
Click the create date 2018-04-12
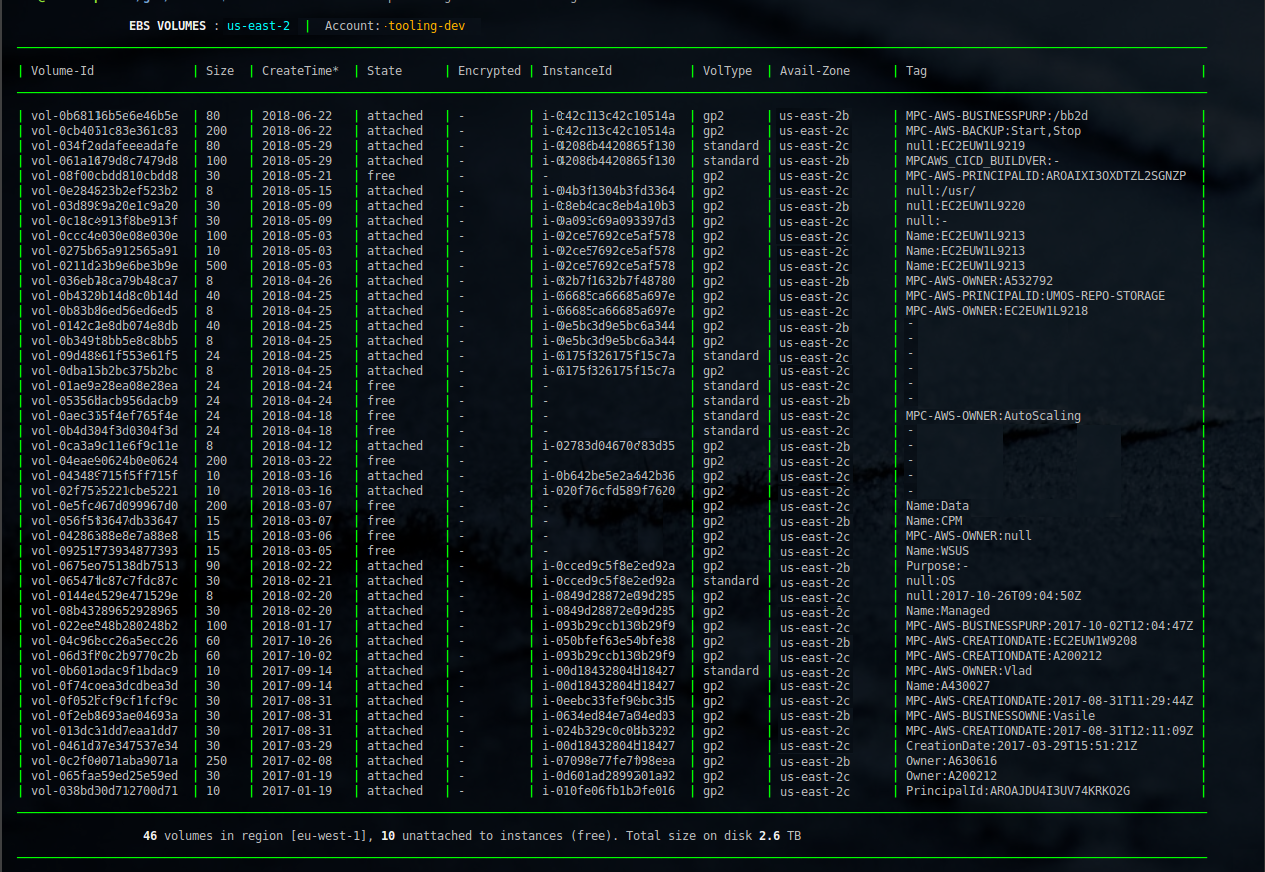pyautogui.click(x=297, y=446)
